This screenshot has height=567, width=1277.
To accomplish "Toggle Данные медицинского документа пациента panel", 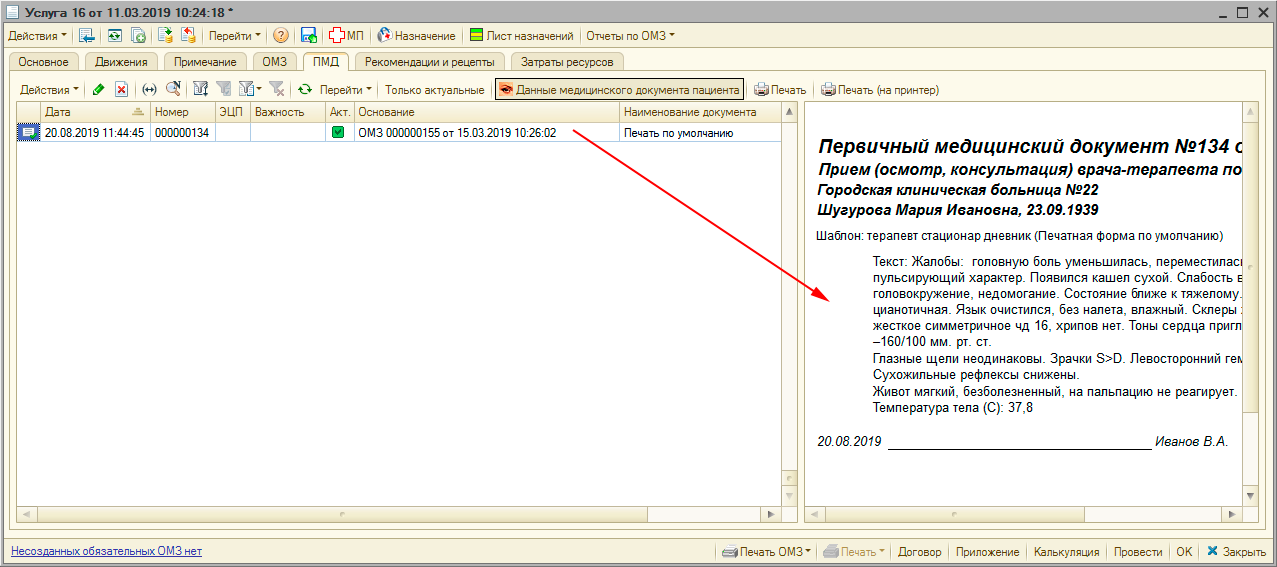I will (619, 90).
